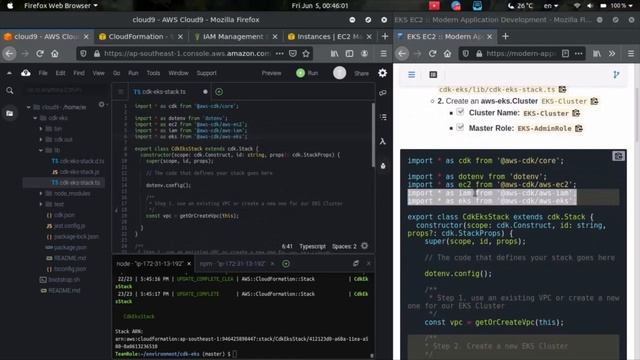Open the Firefox Web Browser app menu
The image size is (640, 360).
point(61,5)
